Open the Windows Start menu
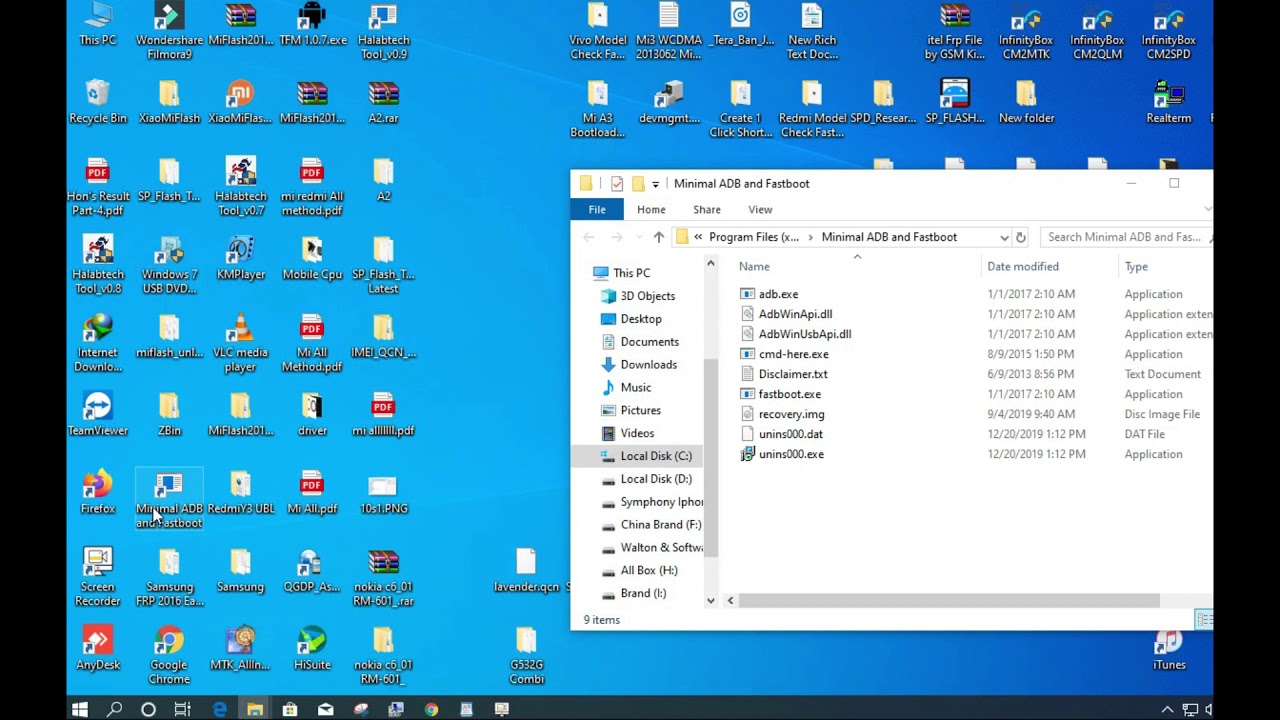The height and width of the screenshot is (720, 1280). coord(80,709)
